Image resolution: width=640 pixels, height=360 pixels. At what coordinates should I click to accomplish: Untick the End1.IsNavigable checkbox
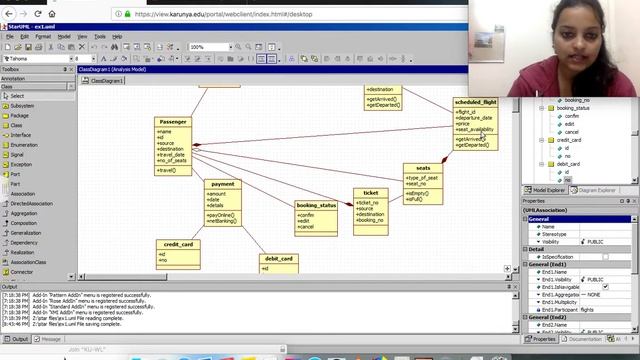(x=606, y=287)
